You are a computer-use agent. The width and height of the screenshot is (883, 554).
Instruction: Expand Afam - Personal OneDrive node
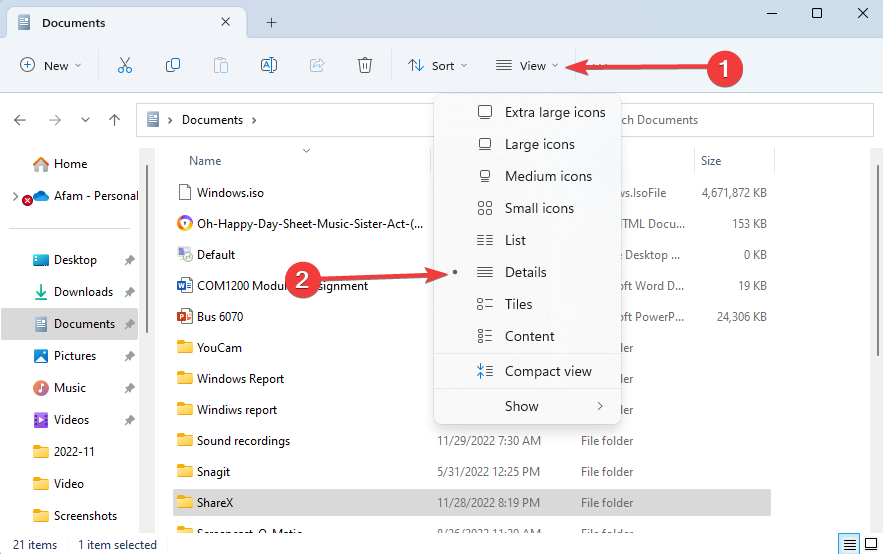click(x=15, y=196)
